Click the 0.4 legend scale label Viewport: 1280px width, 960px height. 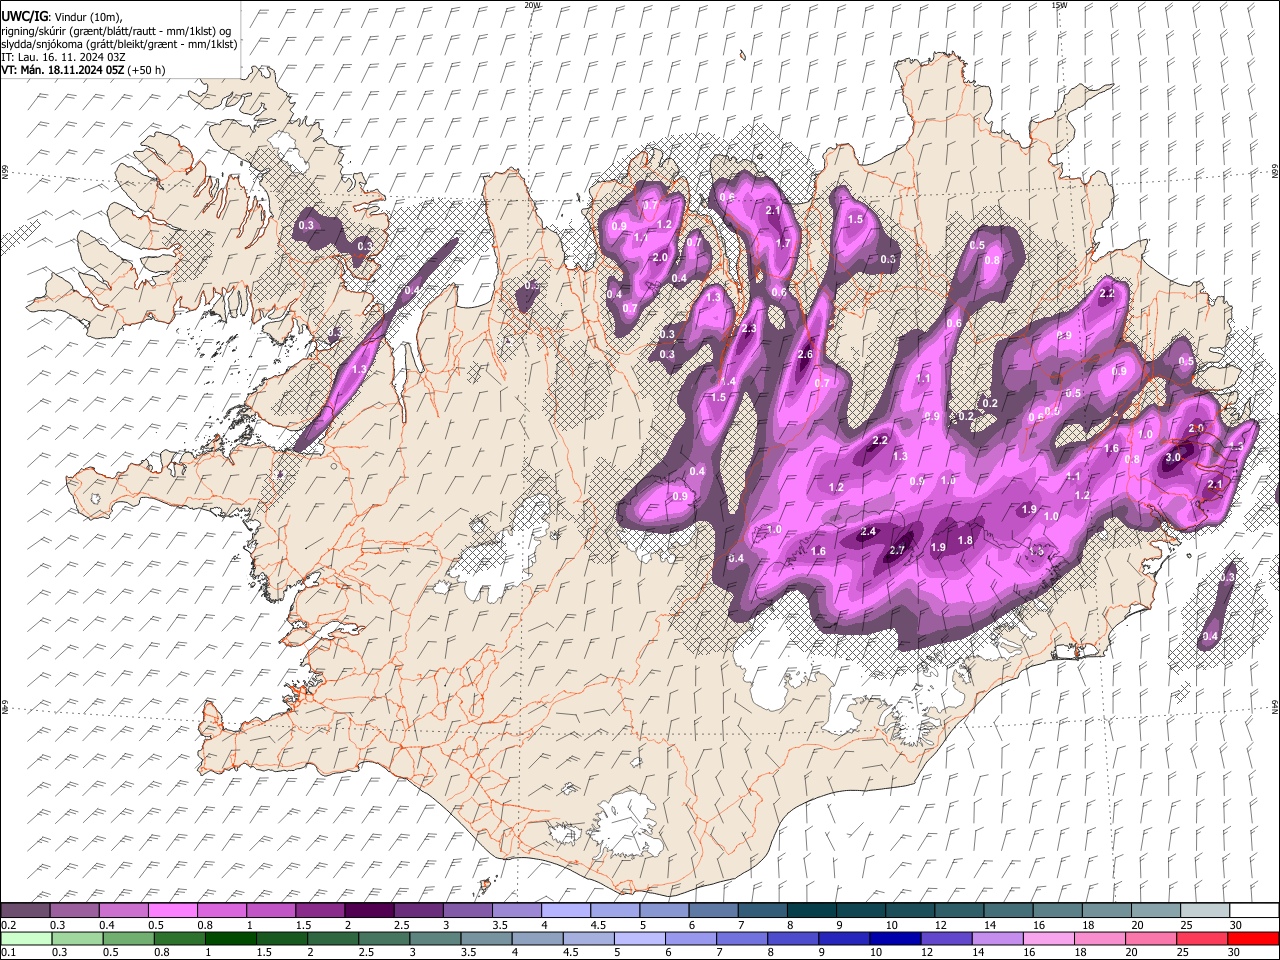click(x=106, y=925)
